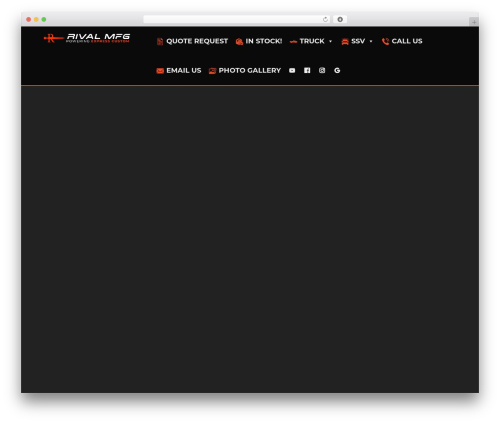
Task: Open the Google icon link
Action: pyautogui.click(x=337, y=70)
